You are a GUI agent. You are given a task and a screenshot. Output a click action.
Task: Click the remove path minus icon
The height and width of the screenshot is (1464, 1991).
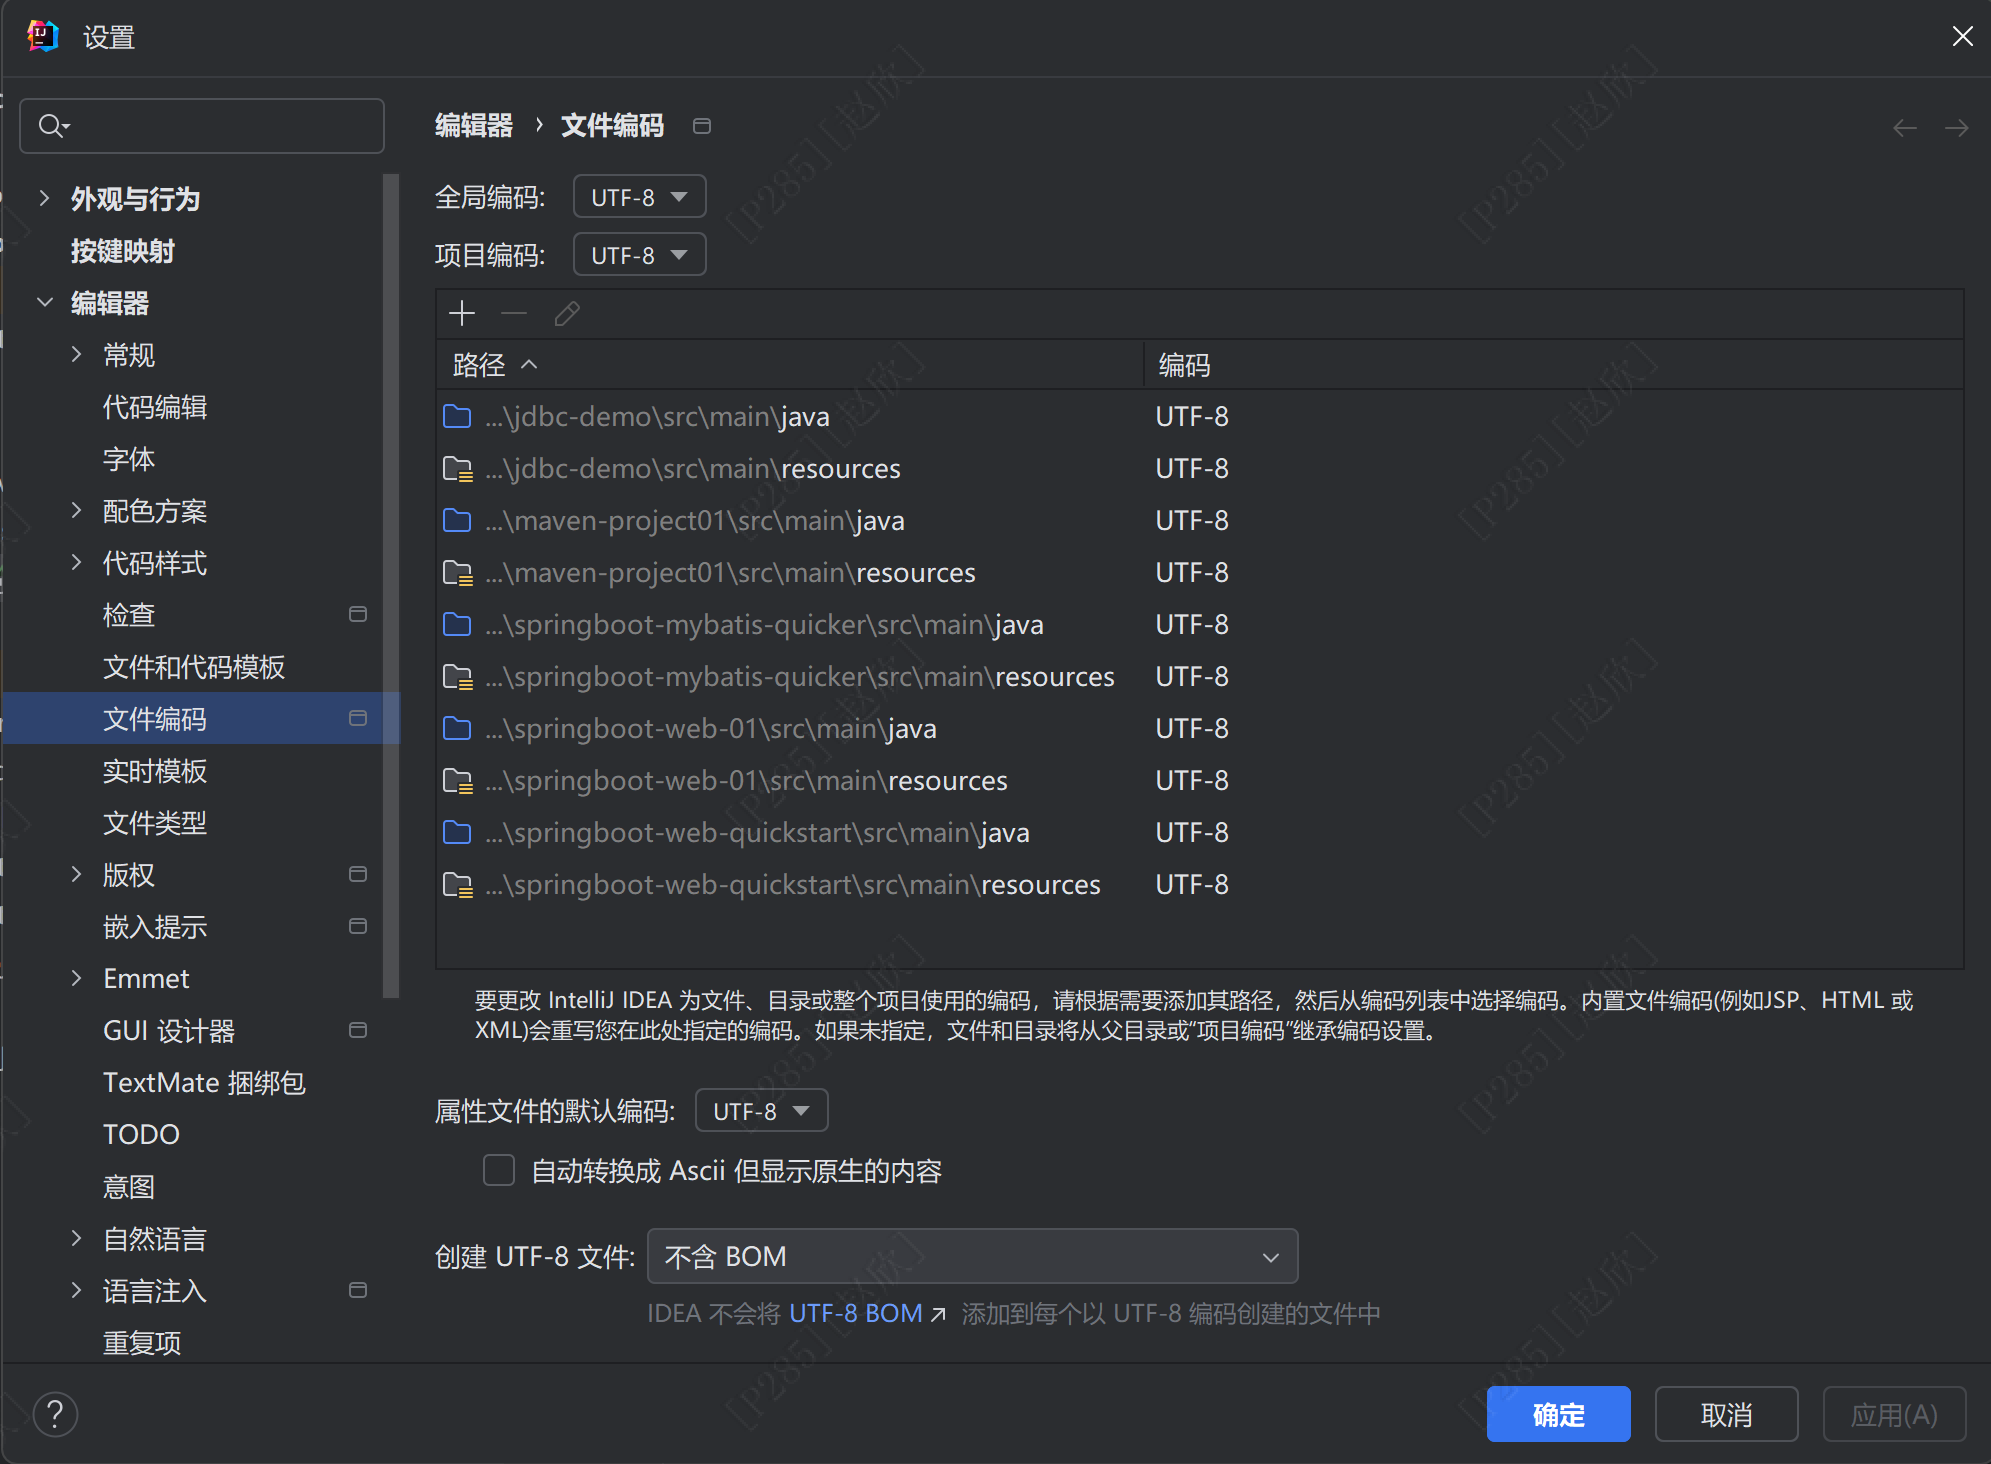tap(514, 314)
